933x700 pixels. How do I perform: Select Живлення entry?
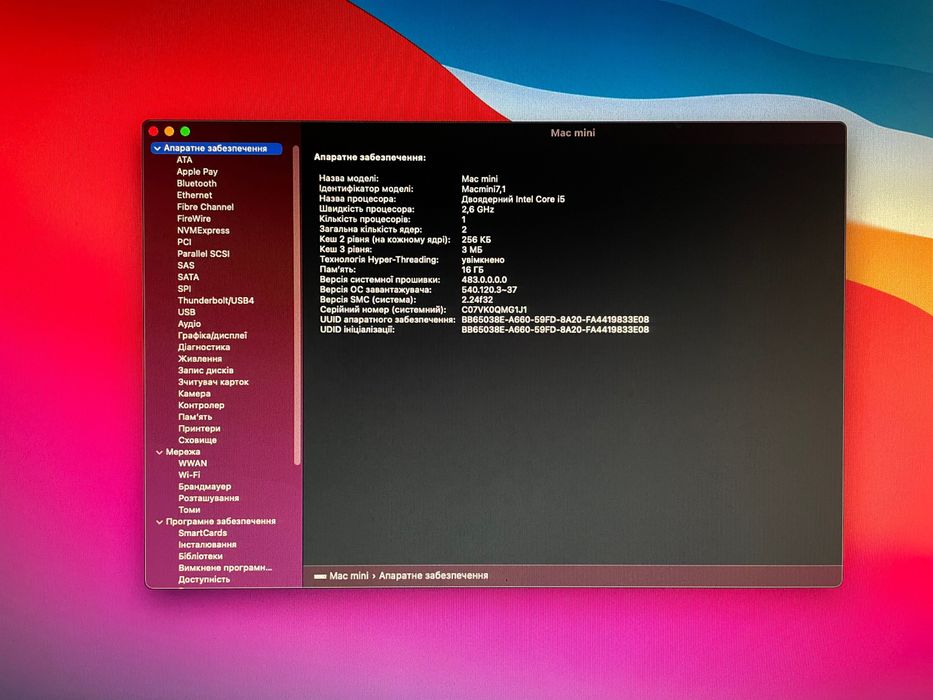point(200,358)
